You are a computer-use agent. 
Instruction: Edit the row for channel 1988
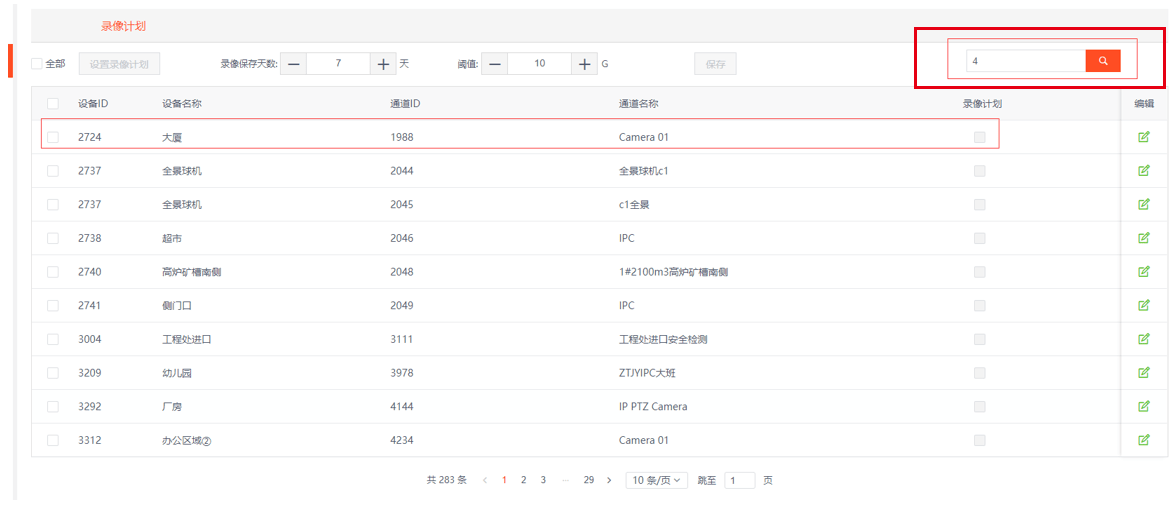1144,137
